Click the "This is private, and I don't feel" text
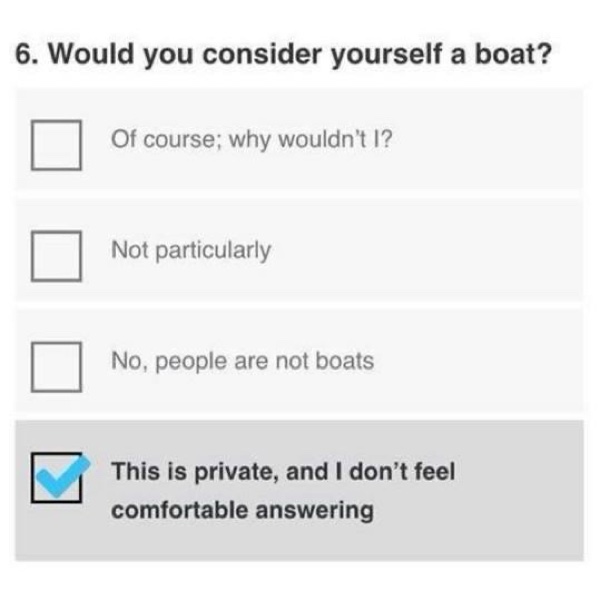600x600 pixels. 282,470
